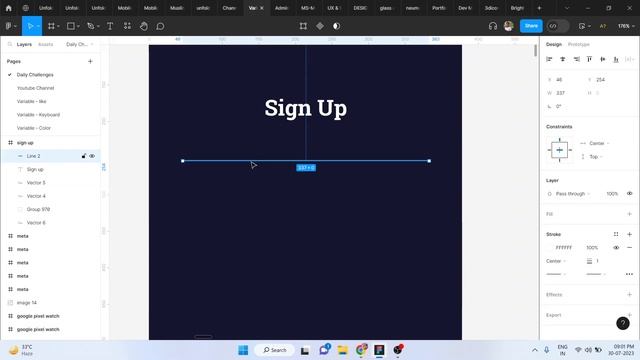Select the Text tool

tap(110, 26)
